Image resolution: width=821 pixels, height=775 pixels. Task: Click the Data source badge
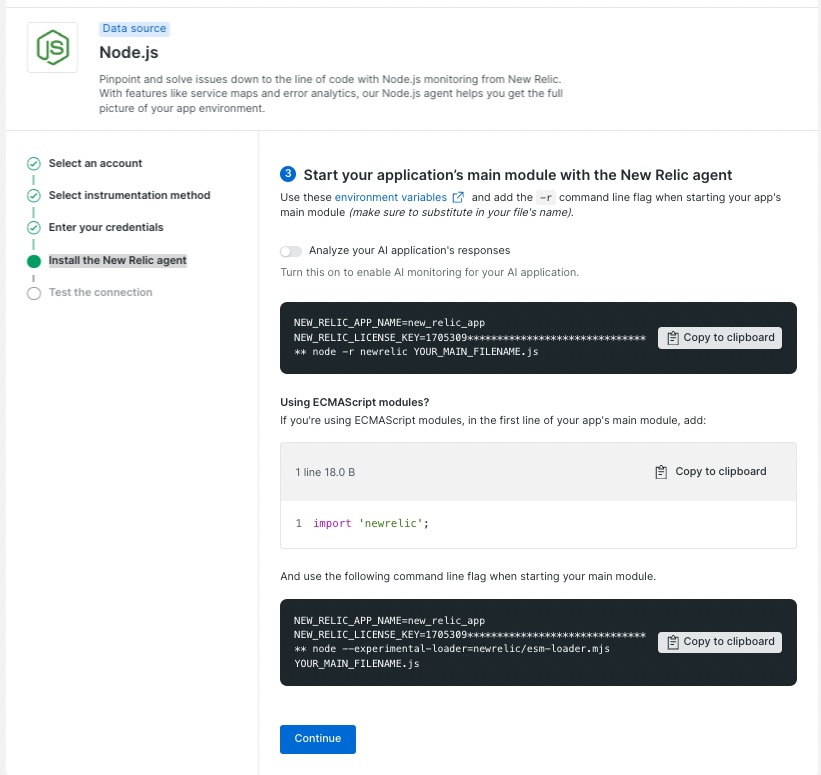[134, 28]
